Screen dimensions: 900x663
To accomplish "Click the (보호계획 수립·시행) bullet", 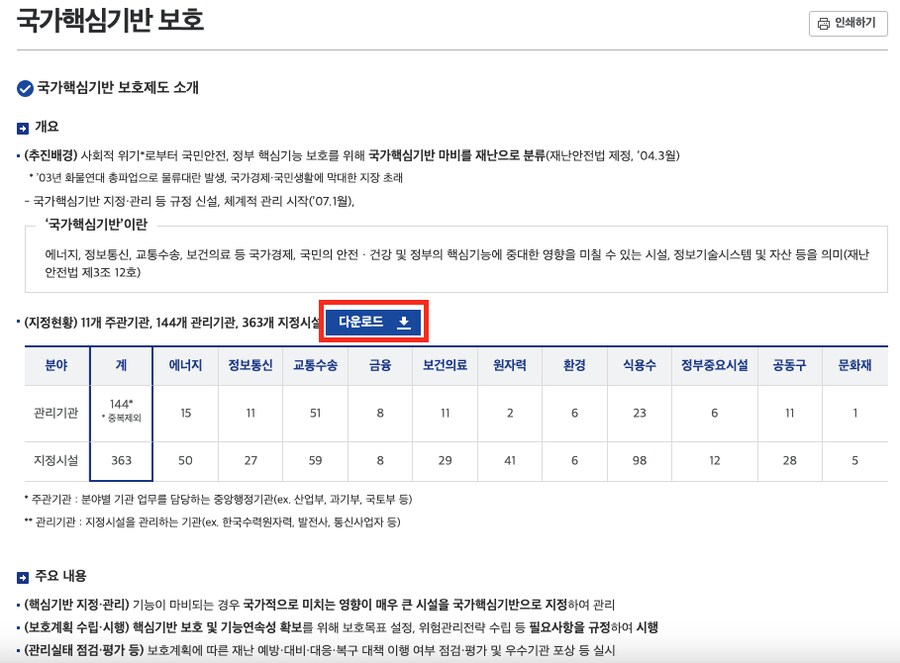I will (x=341, y=628).
